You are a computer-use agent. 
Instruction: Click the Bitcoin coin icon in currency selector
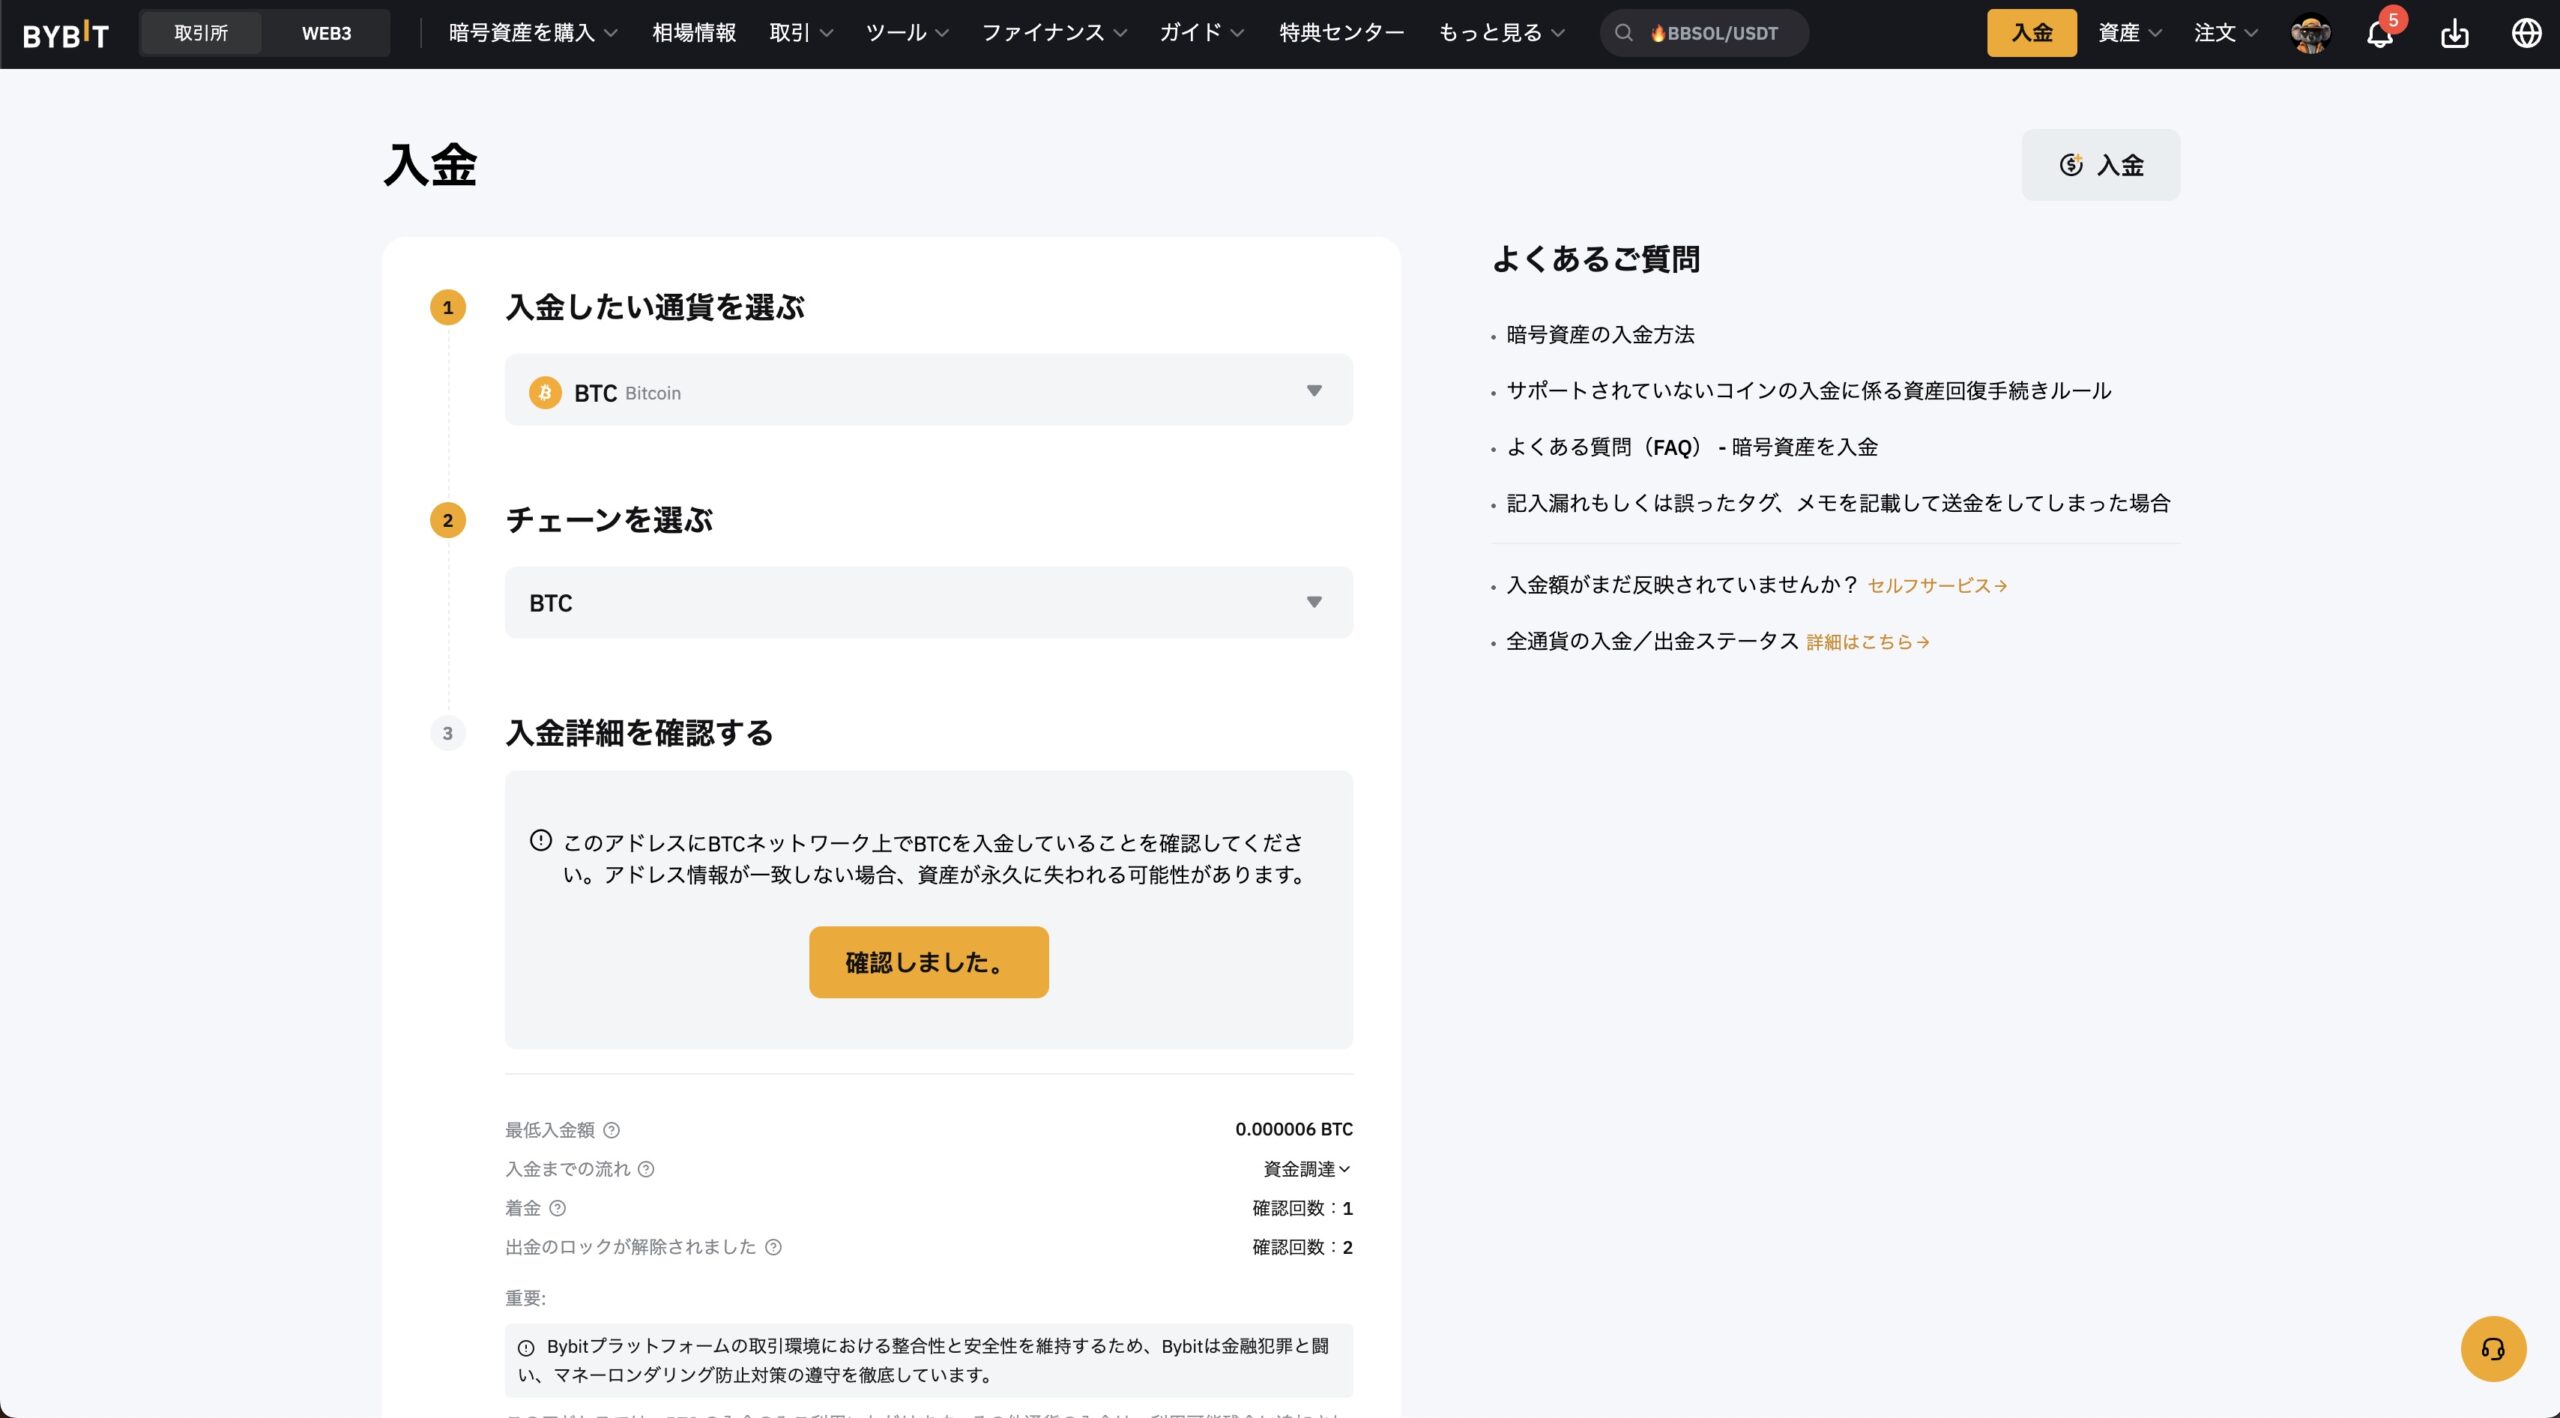tap(545, 391)
